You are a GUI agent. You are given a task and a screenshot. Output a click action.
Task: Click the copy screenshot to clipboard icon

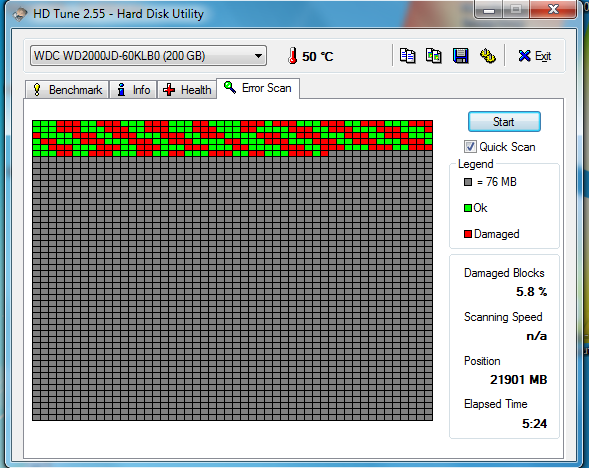pyautogui.click(x=433, y=56)
